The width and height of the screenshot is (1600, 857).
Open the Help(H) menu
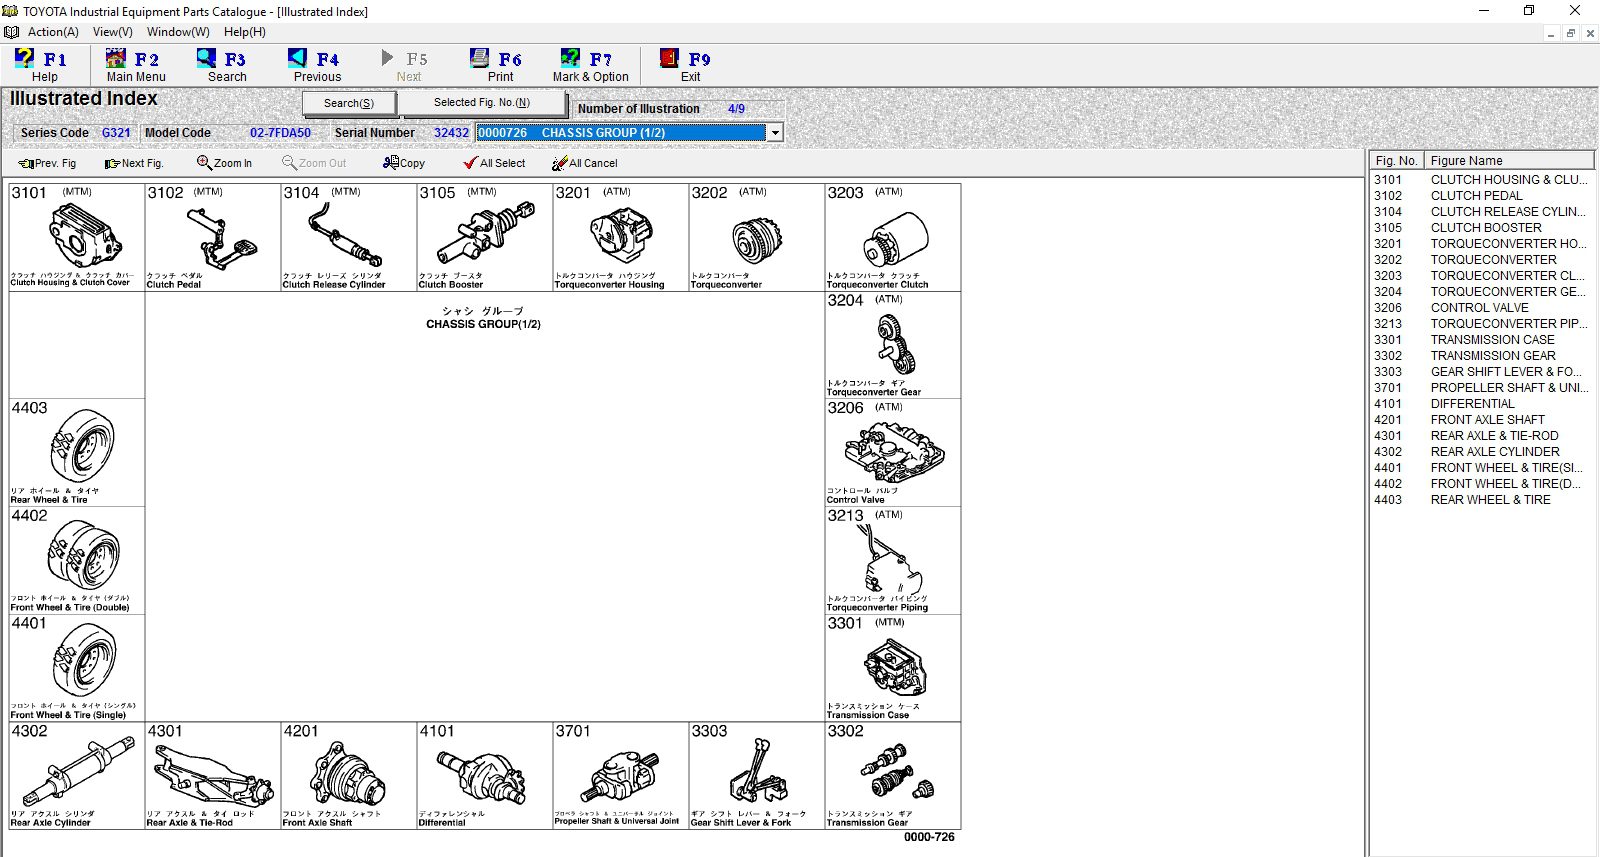245,32
